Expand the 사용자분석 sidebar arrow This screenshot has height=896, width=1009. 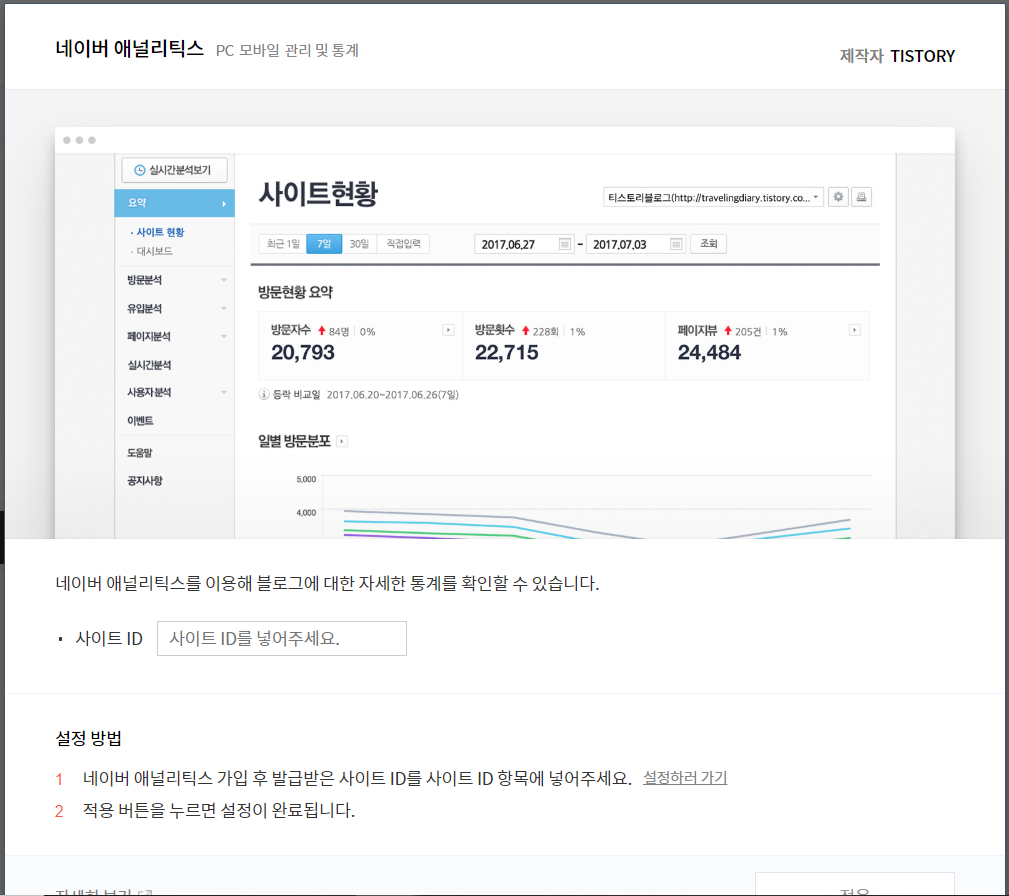click(x=224, y=392)
